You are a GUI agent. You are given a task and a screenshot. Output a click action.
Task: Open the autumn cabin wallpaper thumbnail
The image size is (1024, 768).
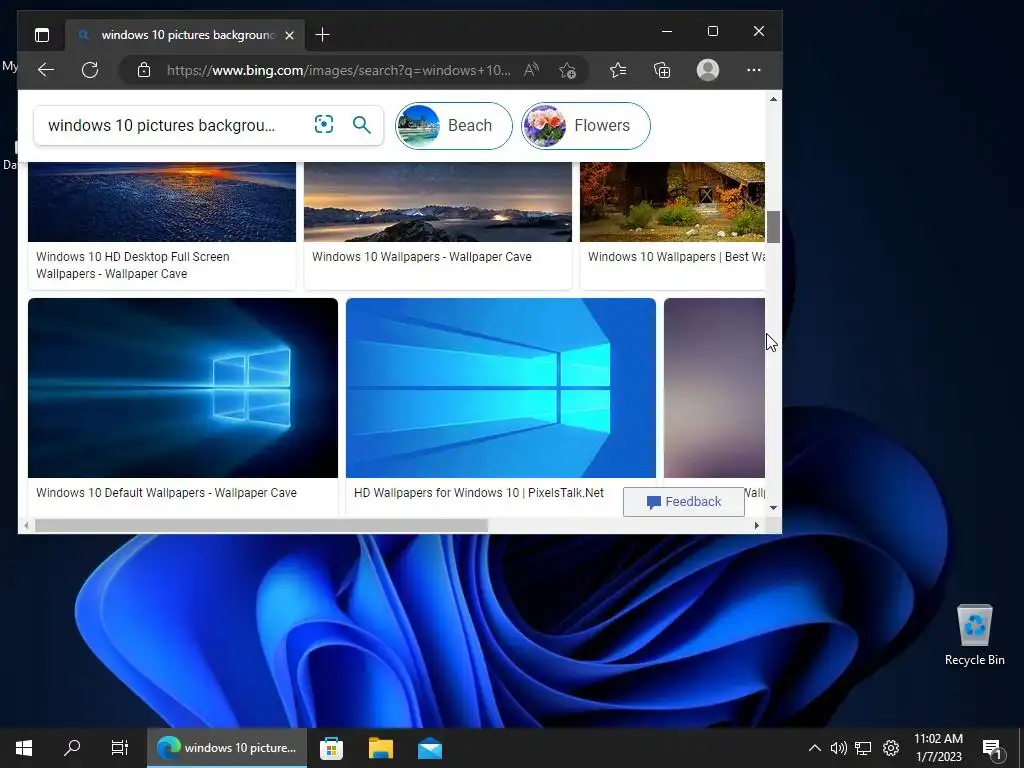(x=673, y=202)
